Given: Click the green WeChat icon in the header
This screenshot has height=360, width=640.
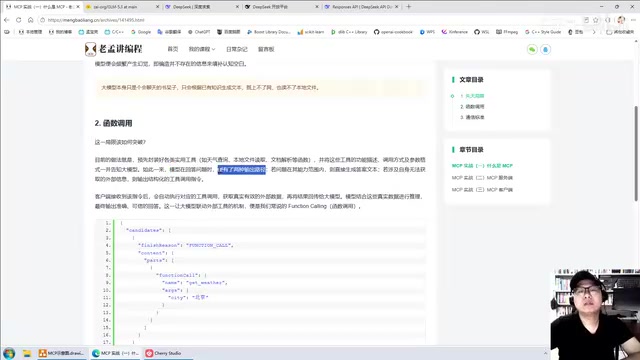Looking at the screenshot, I should pos(532,49).
